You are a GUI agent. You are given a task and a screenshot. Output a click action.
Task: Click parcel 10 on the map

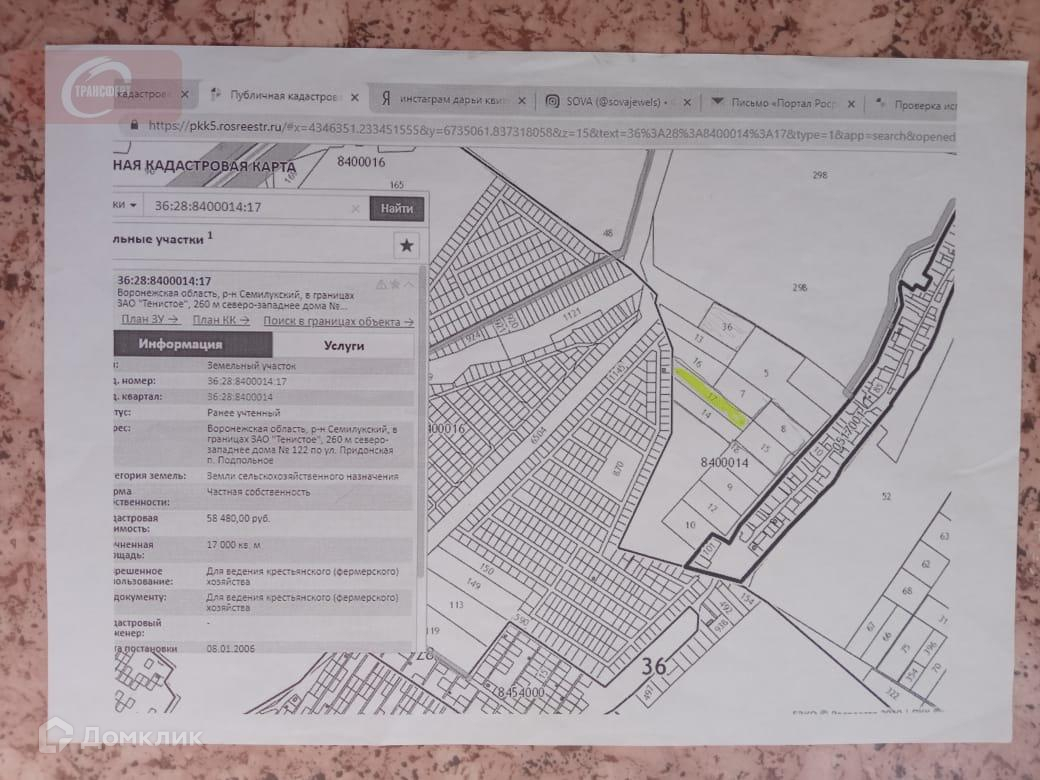tap(690, 525)
